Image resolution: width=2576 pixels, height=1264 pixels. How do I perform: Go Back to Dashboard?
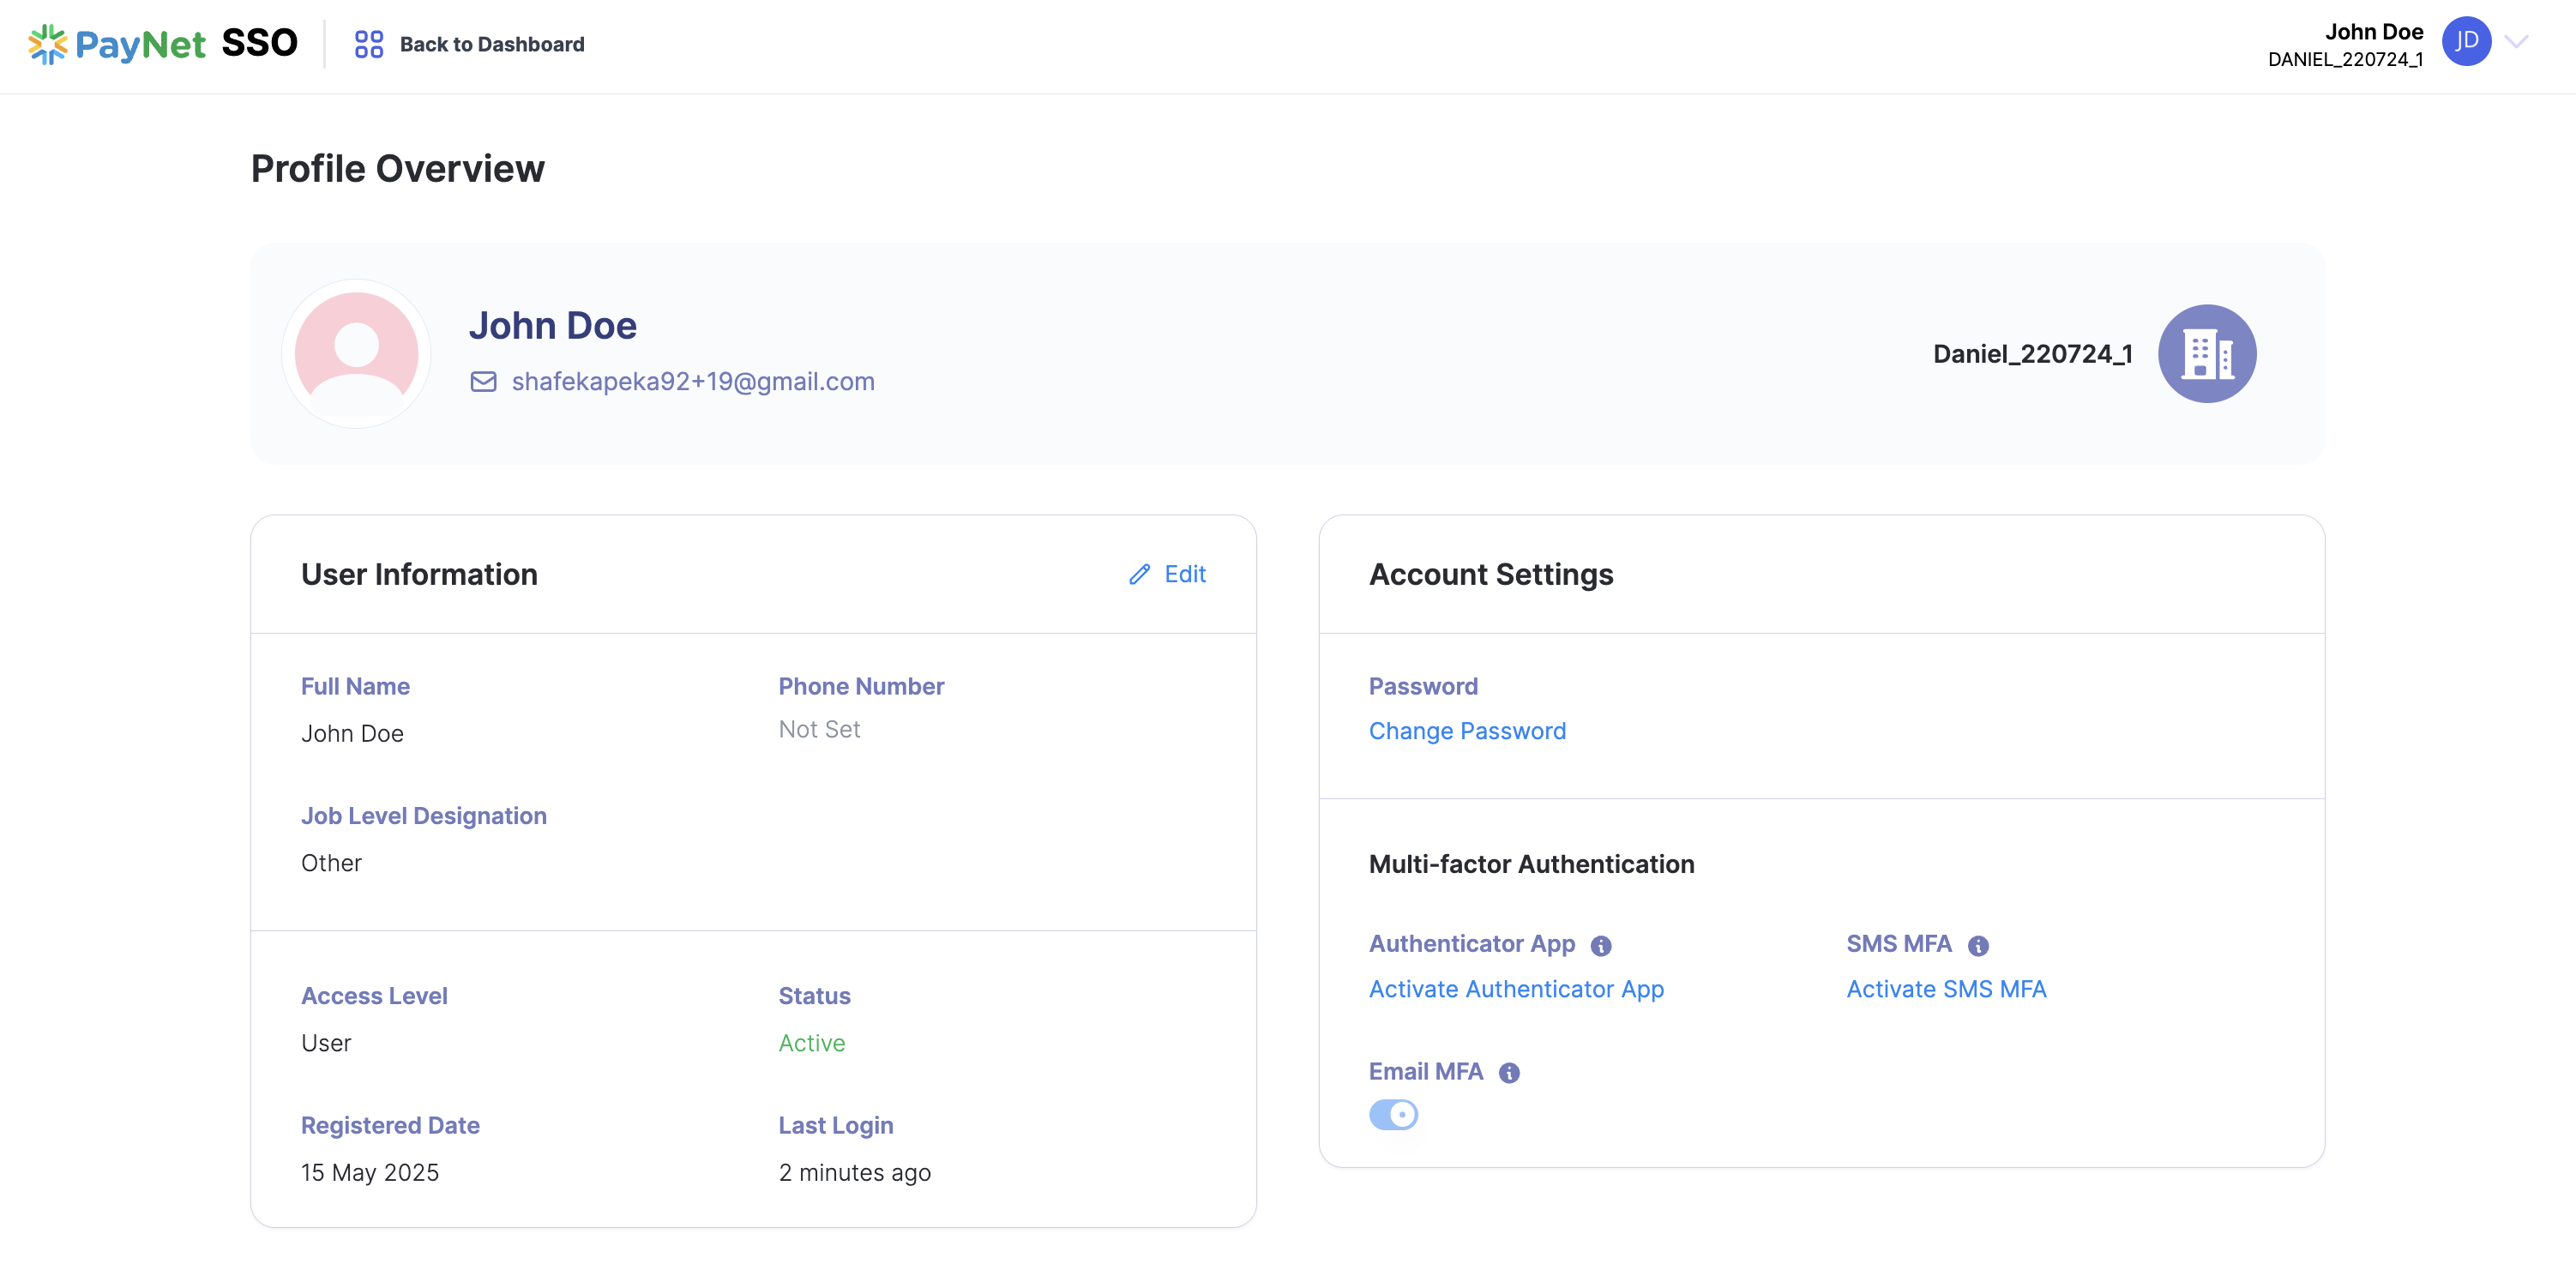click(491, 44)
